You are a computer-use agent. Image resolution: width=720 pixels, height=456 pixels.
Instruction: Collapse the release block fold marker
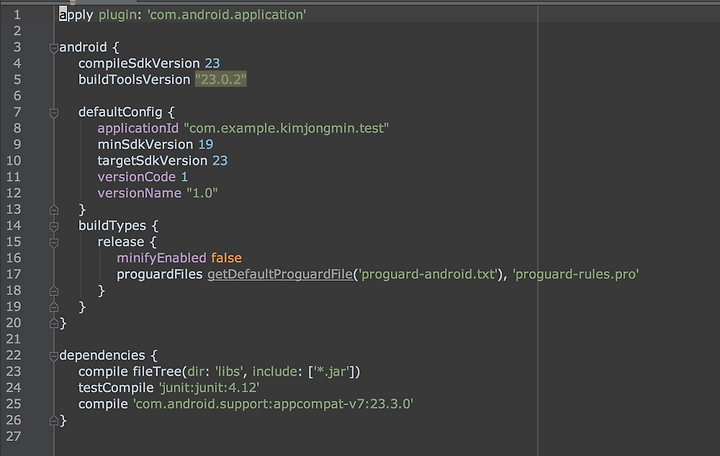pos(54,242)
